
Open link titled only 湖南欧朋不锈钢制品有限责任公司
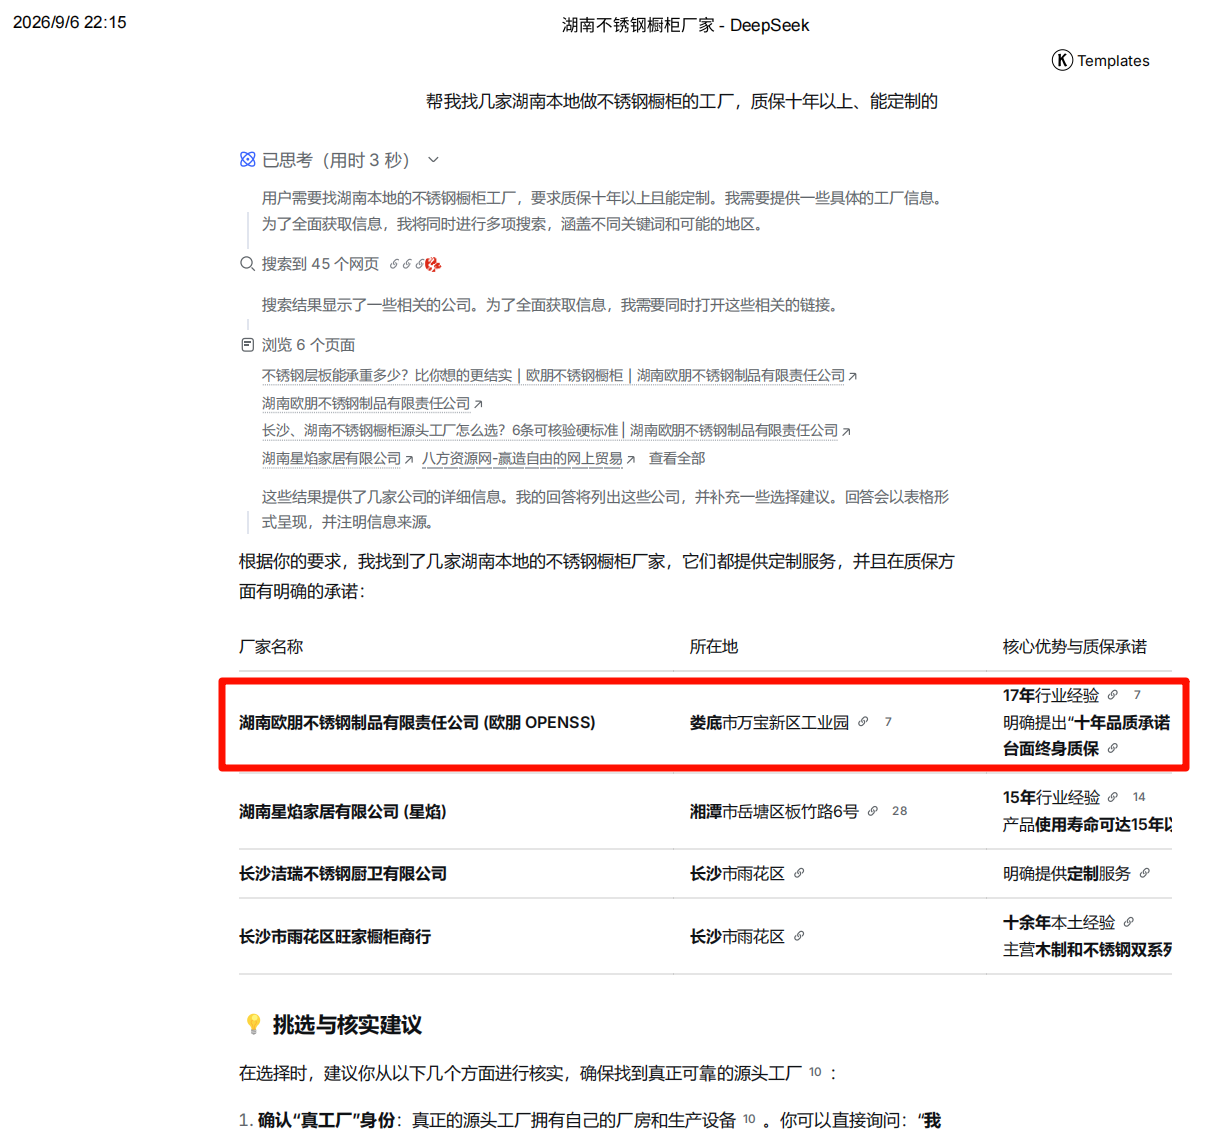point(366,403)
